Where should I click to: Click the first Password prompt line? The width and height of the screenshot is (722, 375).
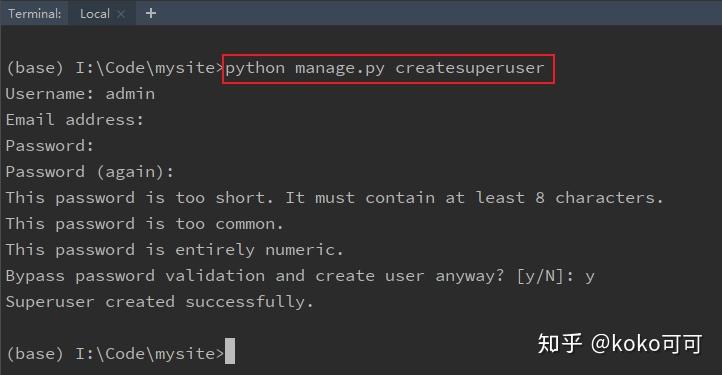click(x=50, y=146)
